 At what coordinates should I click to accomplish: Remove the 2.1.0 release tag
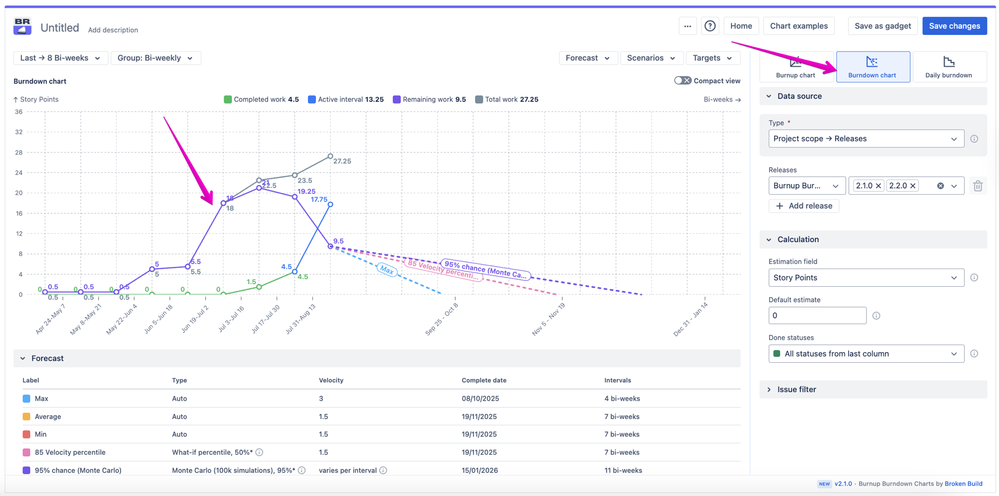(x=878, y=186)
